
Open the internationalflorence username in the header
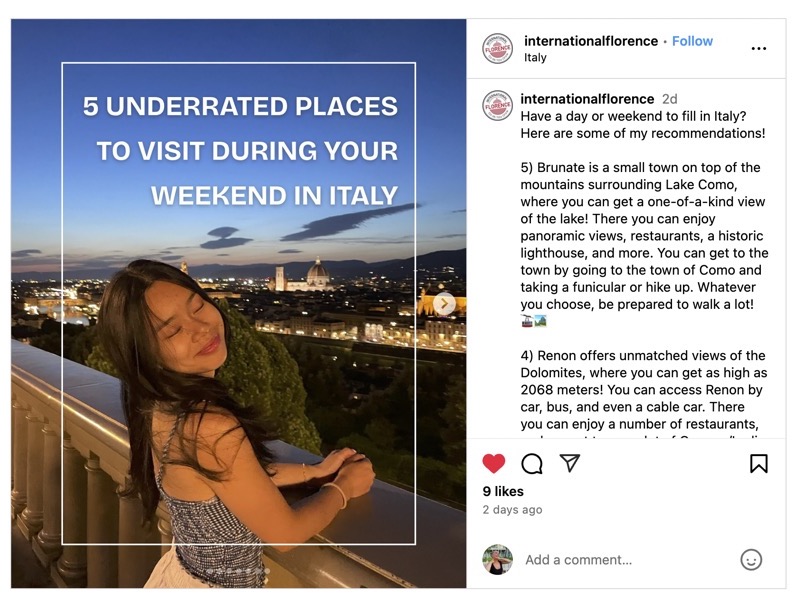coord(590,41)
